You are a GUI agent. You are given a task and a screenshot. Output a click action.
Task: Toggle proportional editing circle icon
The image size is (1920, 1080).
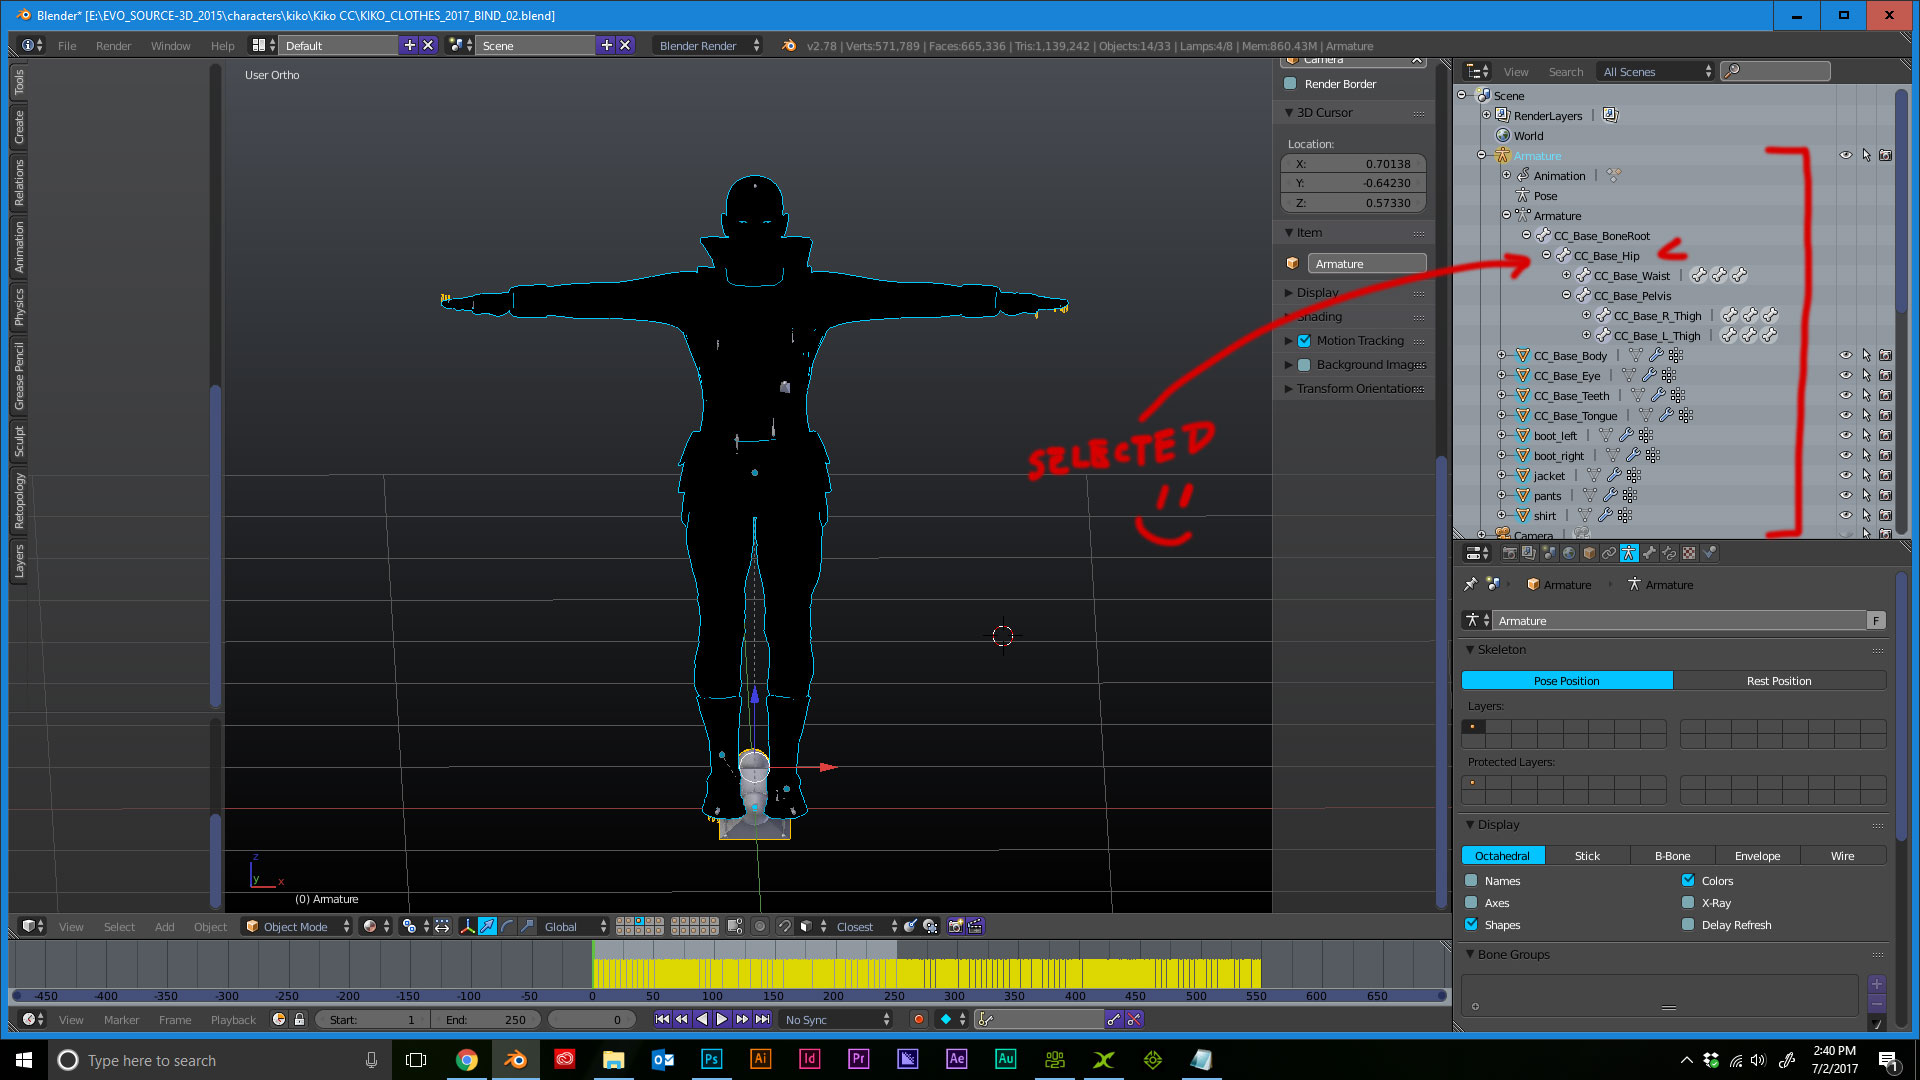pos(760,926)
